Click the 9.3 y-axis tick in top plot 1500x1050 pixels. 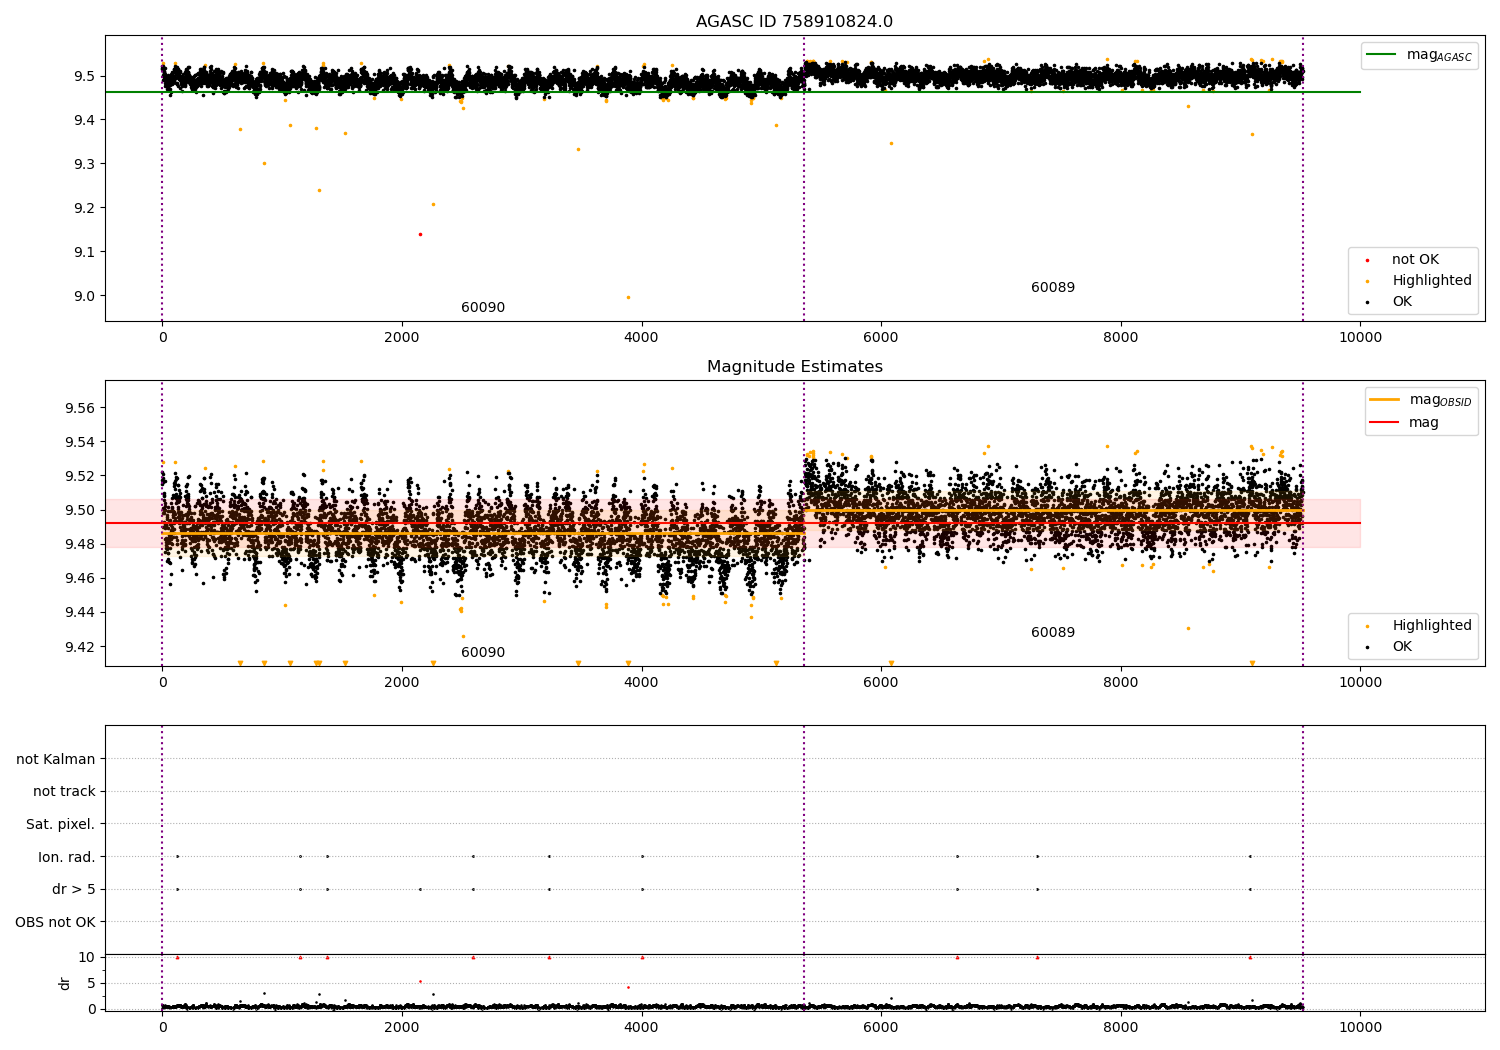(84, 165)
